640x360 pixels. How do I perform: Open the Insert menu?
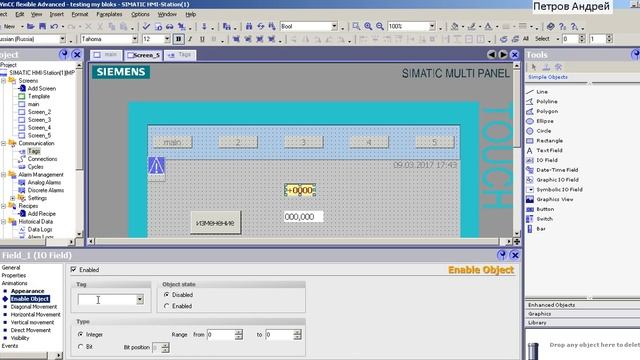coord(56,14)
